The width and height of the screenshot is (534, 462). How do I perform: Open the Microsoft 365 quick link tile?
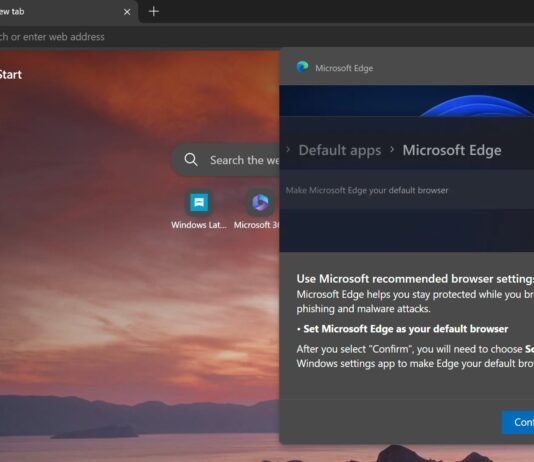click(x=257, y=210)
